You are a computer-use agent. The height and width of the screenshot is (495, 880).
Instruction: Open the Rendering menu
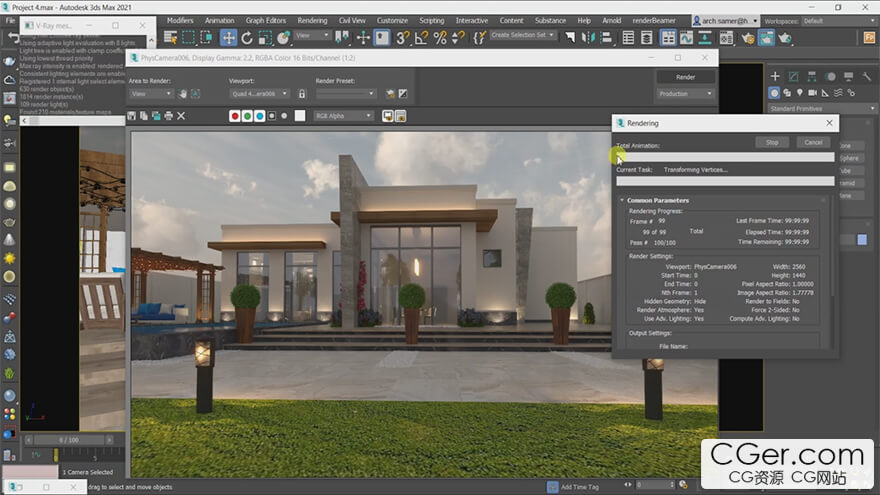tap(312, 20)
